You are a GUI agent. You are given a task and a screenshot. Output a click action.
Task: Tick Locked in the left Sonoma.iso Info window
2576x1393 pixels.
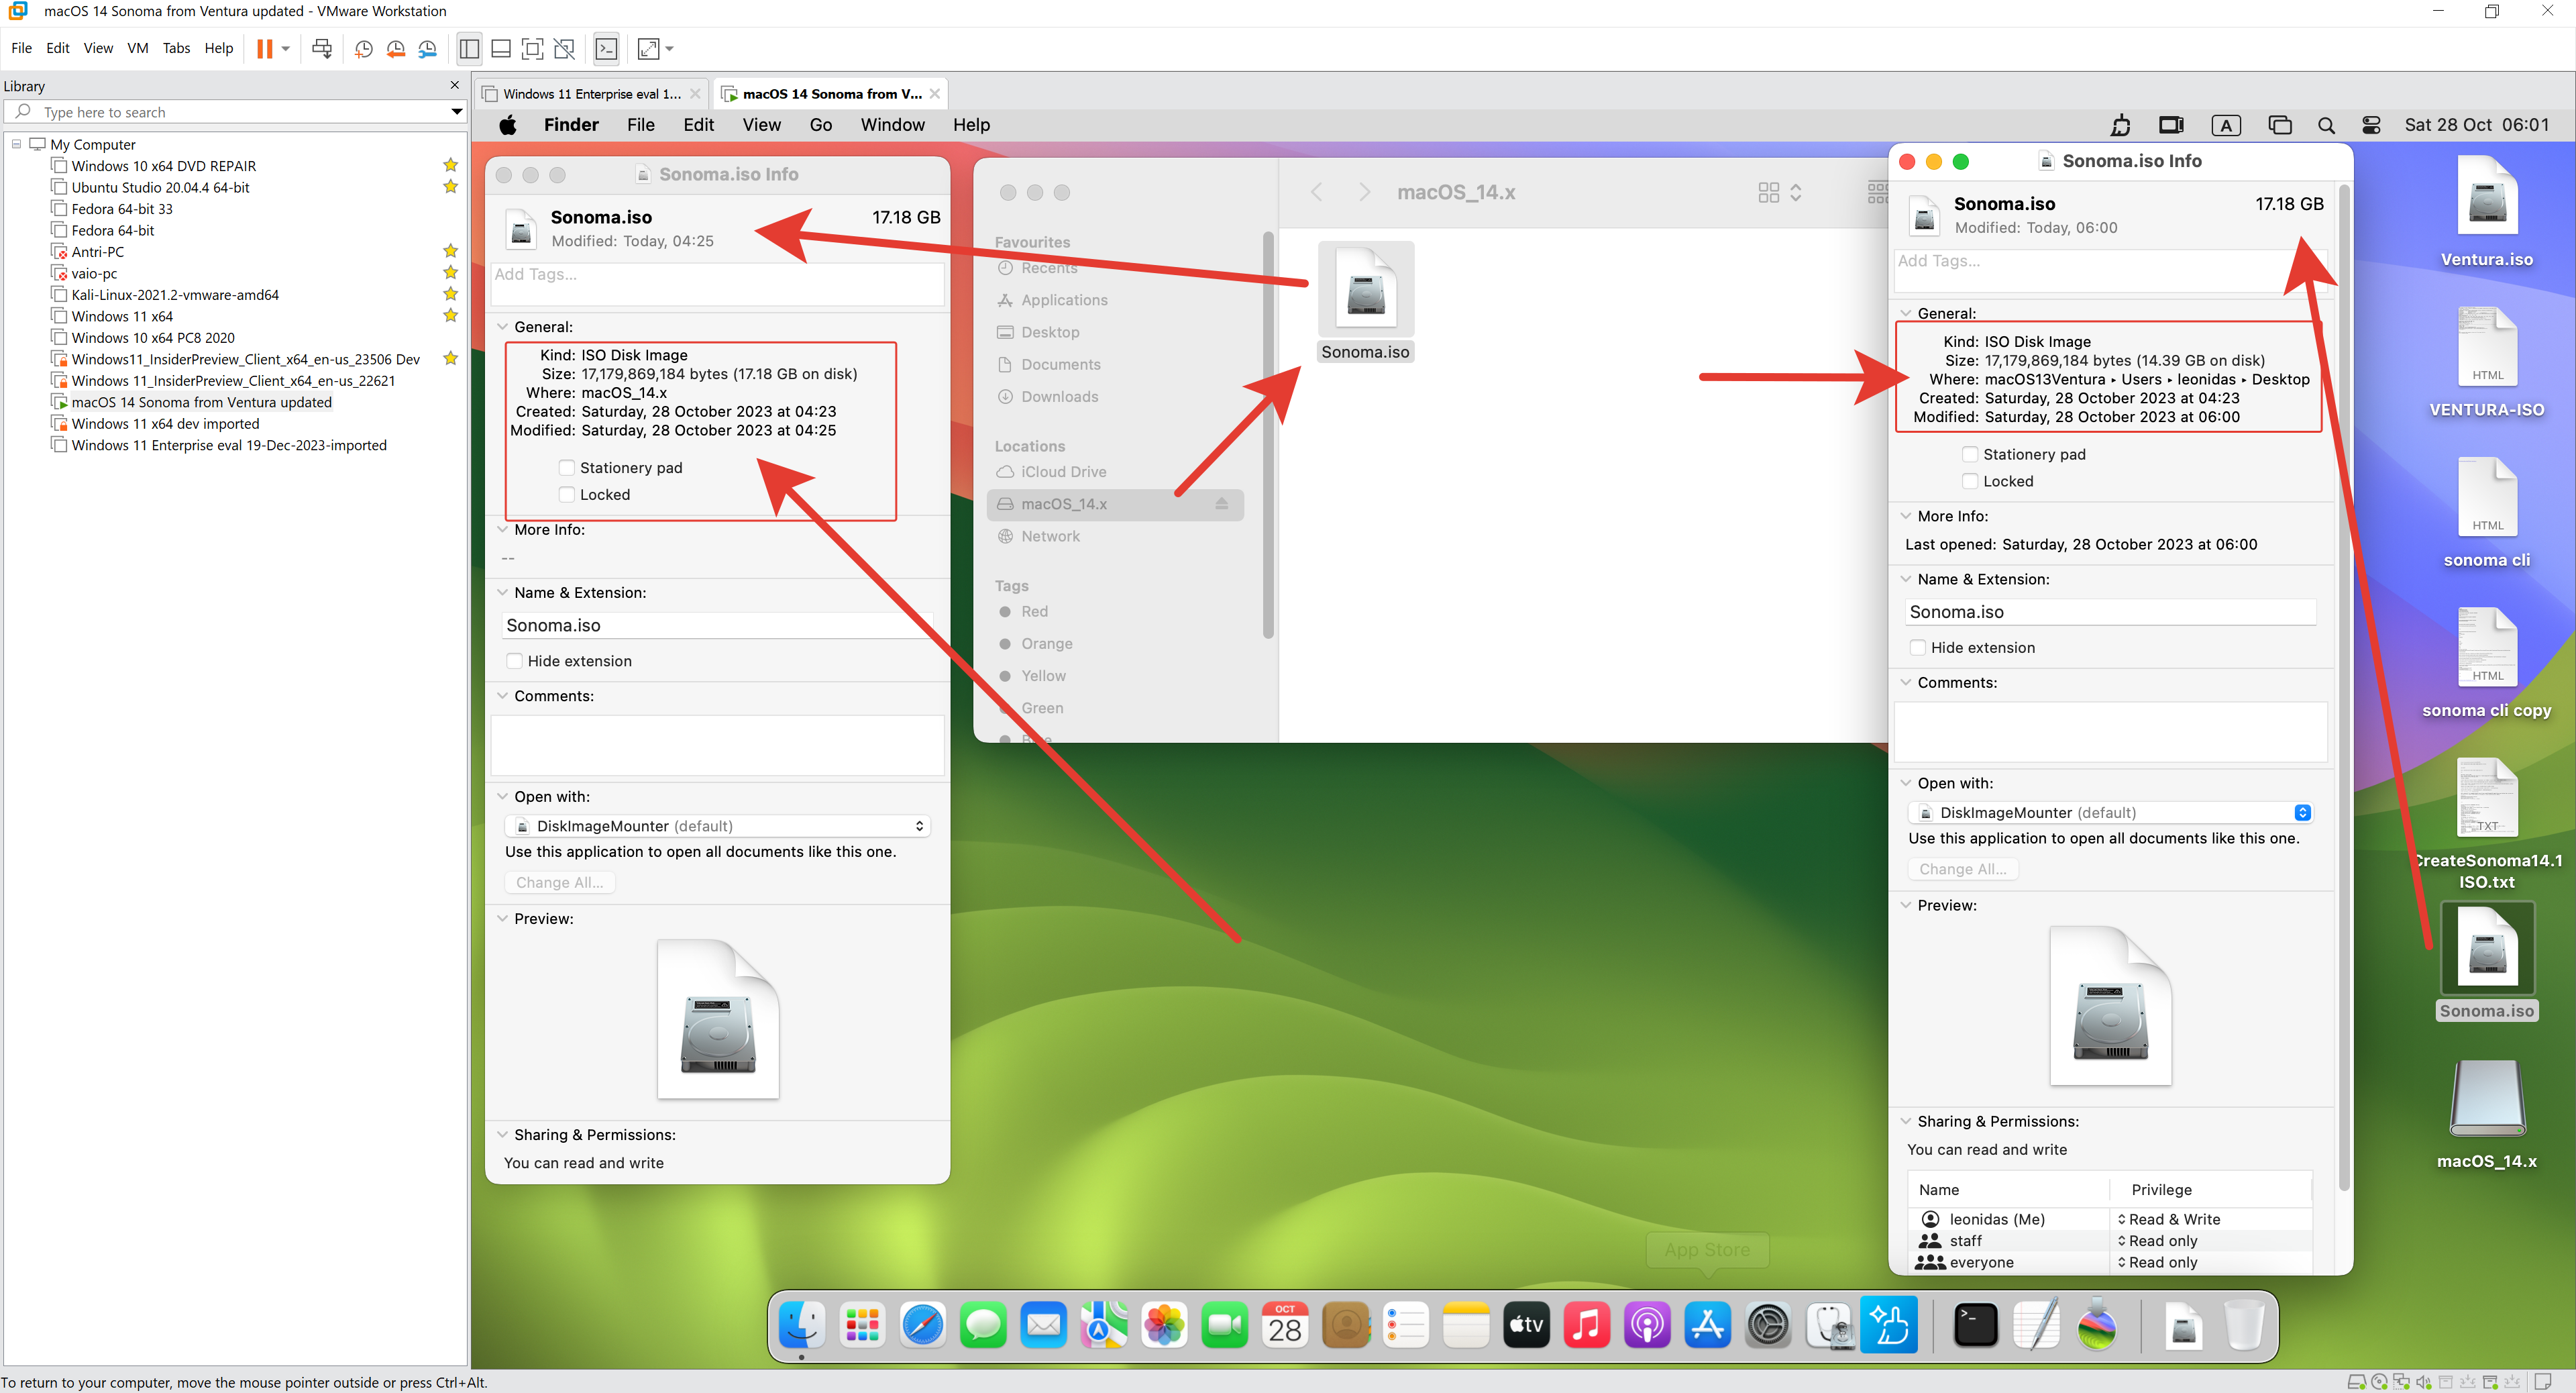point(566,495)
